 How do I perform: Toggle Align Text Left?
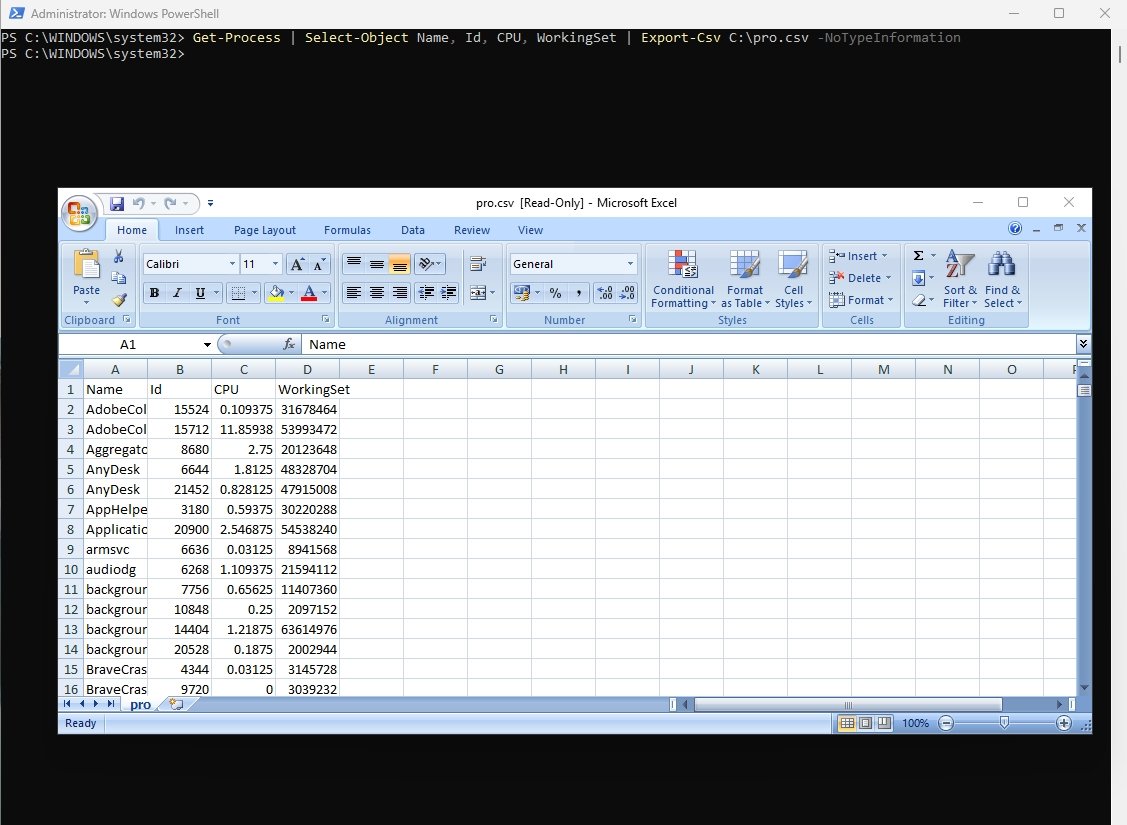pyautogui.click(x=354, y=292)
